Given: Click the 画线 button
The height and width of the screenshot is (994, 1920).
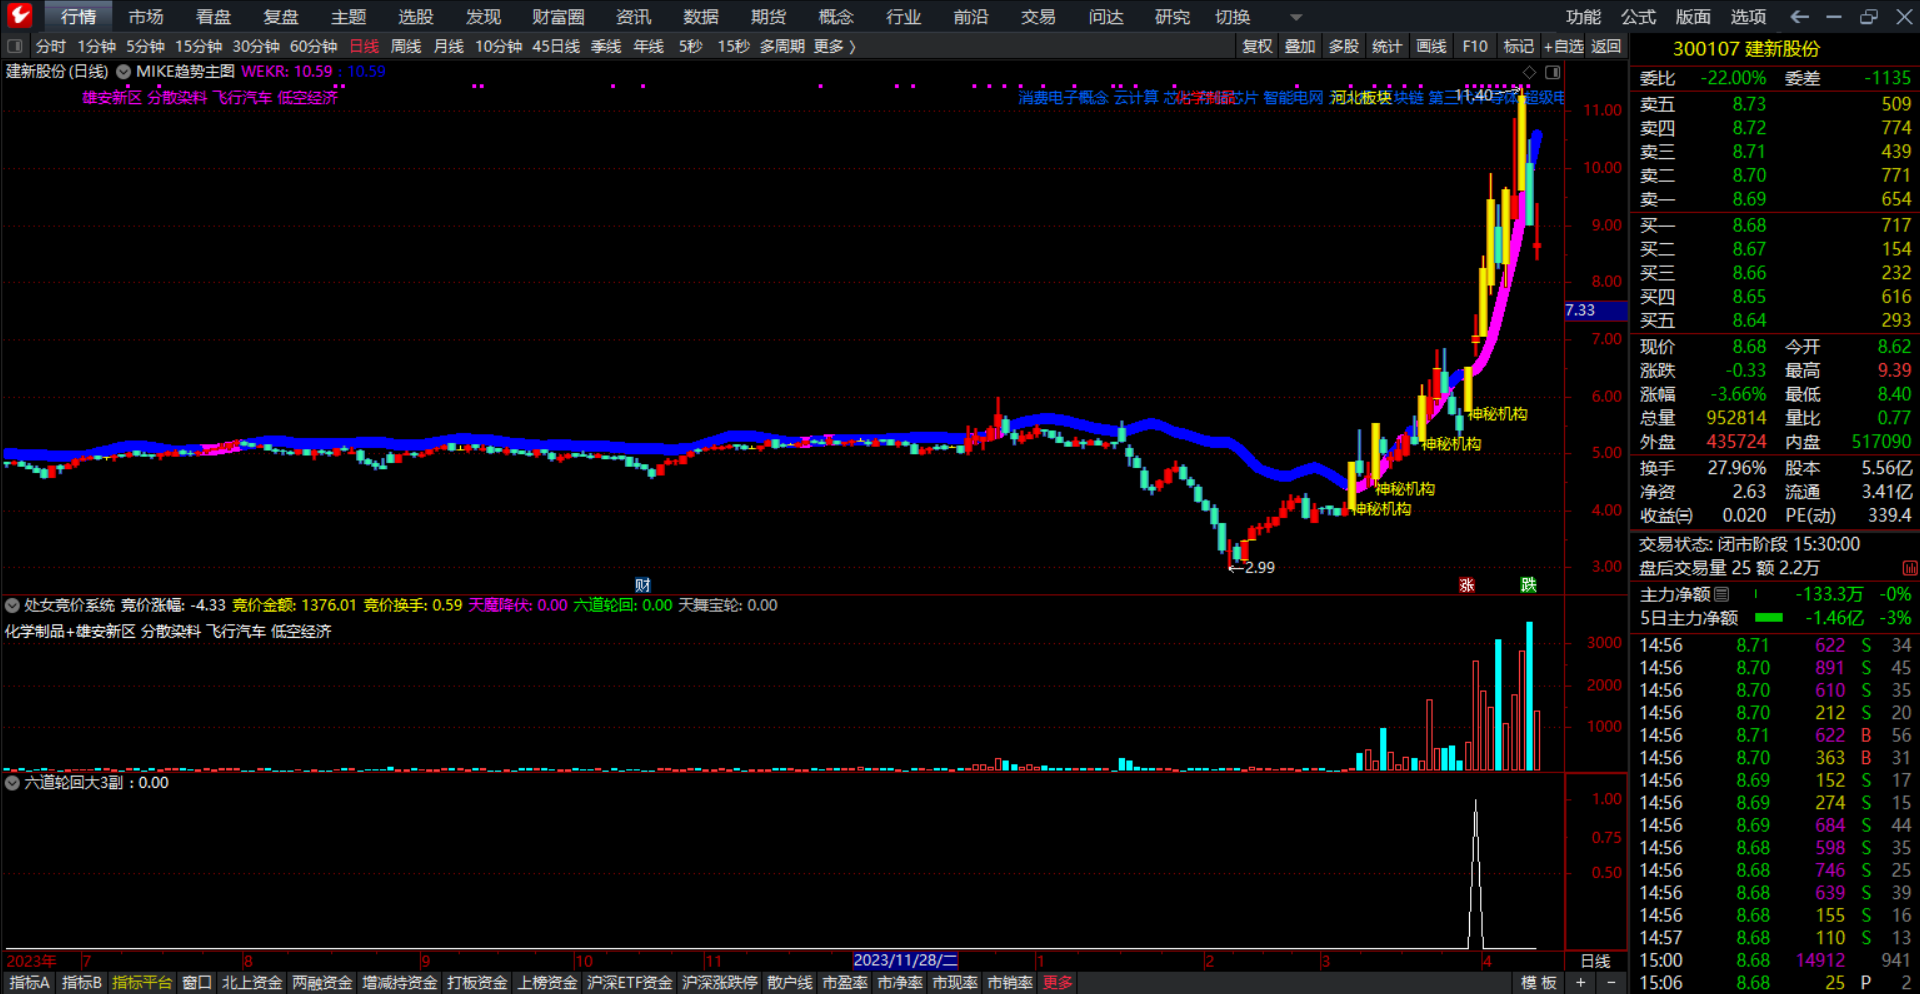Looking at the screenshot, I should pyautogui.click(x=1431, y=46).
